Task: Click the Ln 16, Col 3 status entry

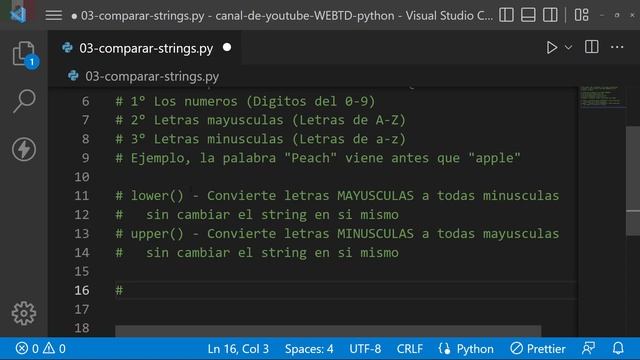Action: click(x=238, y=349)
